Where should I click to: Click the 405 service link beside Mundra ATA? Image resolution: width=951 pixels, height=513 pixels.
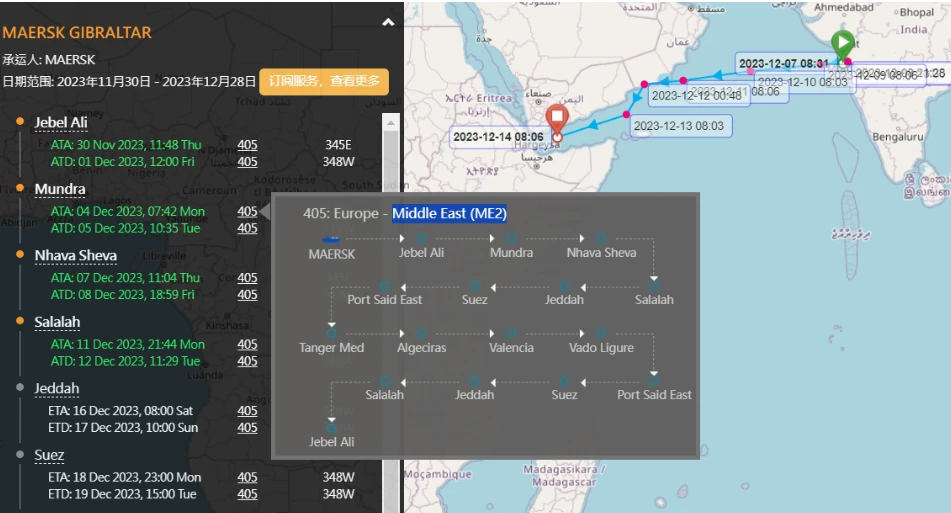(x=247, y=212)
